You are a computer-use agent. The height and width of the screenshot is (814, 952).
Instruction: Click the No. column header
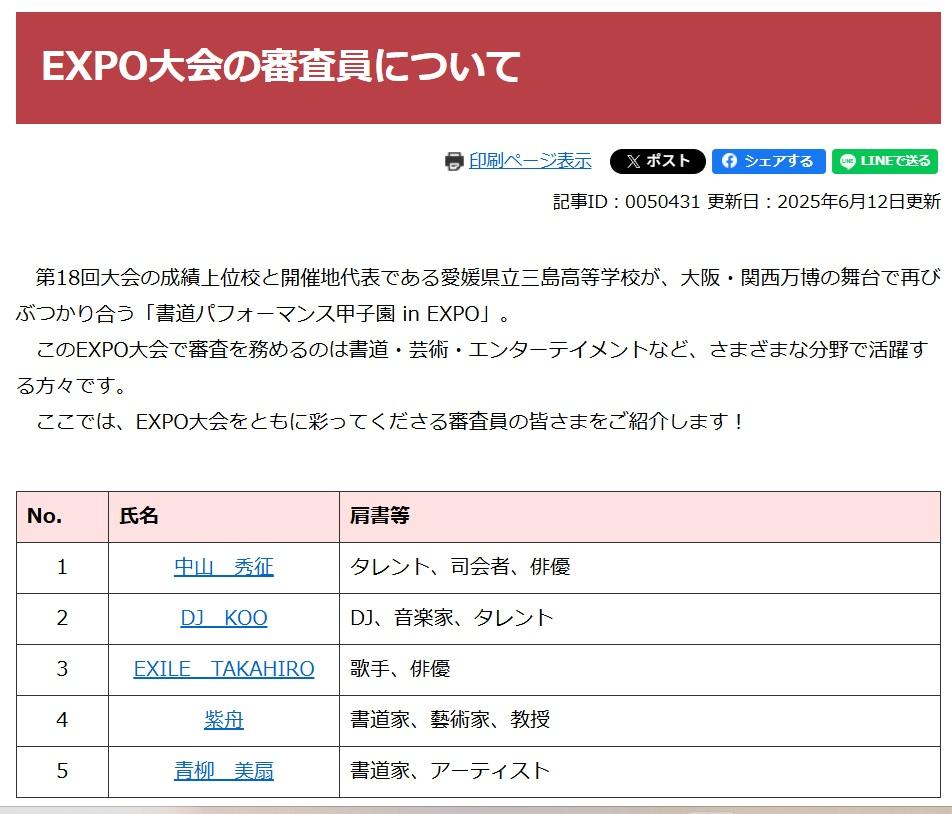[63, 517]
